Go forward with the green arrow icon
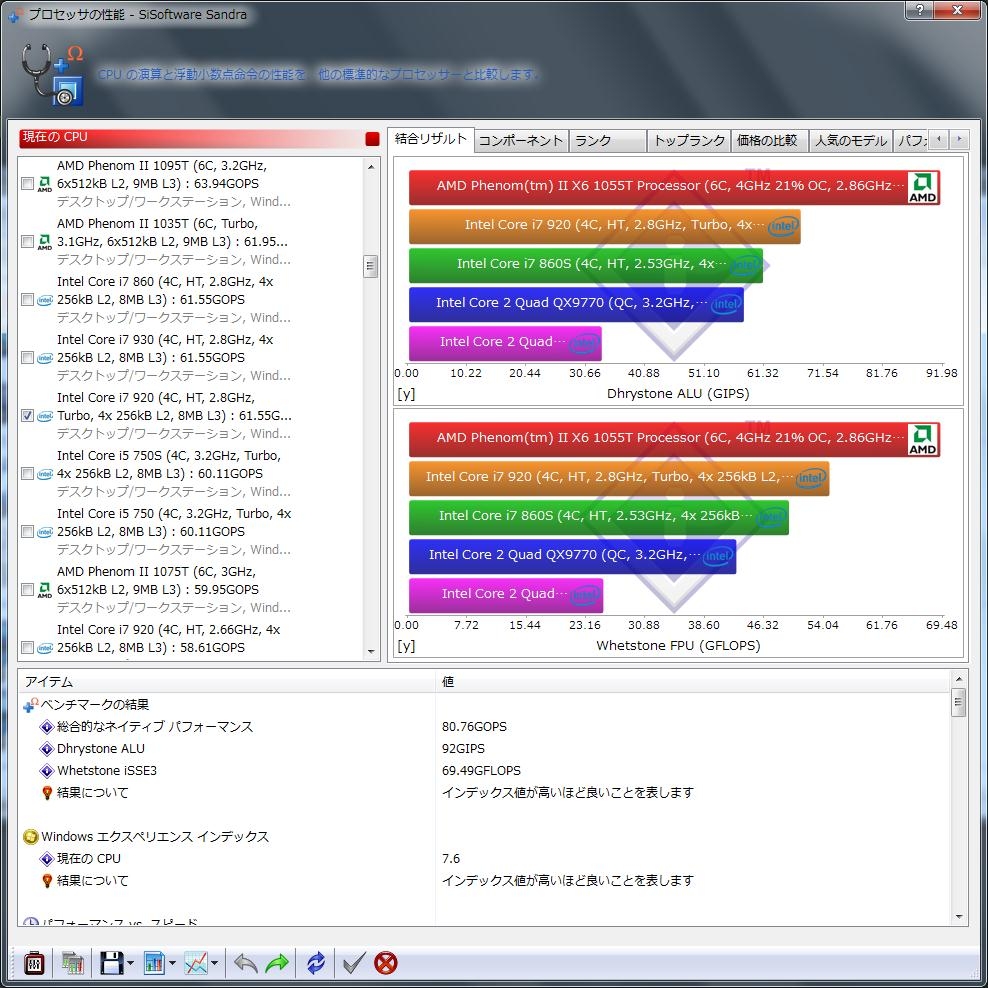Screen dimensions: 988x988 [x=277, y=963]
